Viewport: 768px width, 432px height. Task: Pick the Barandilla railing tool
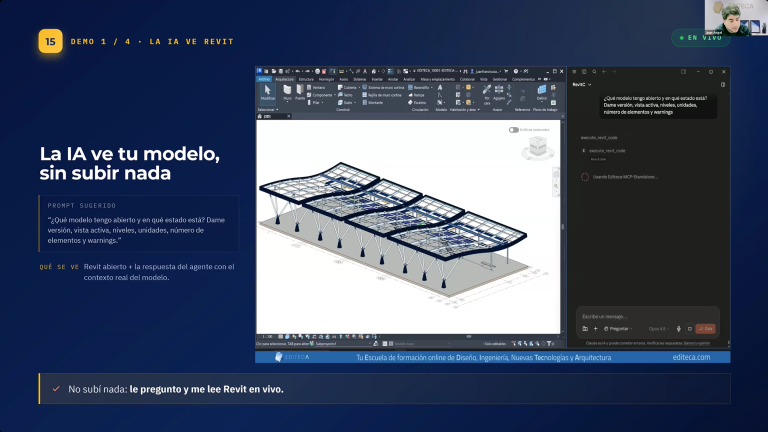click(418, 88)
